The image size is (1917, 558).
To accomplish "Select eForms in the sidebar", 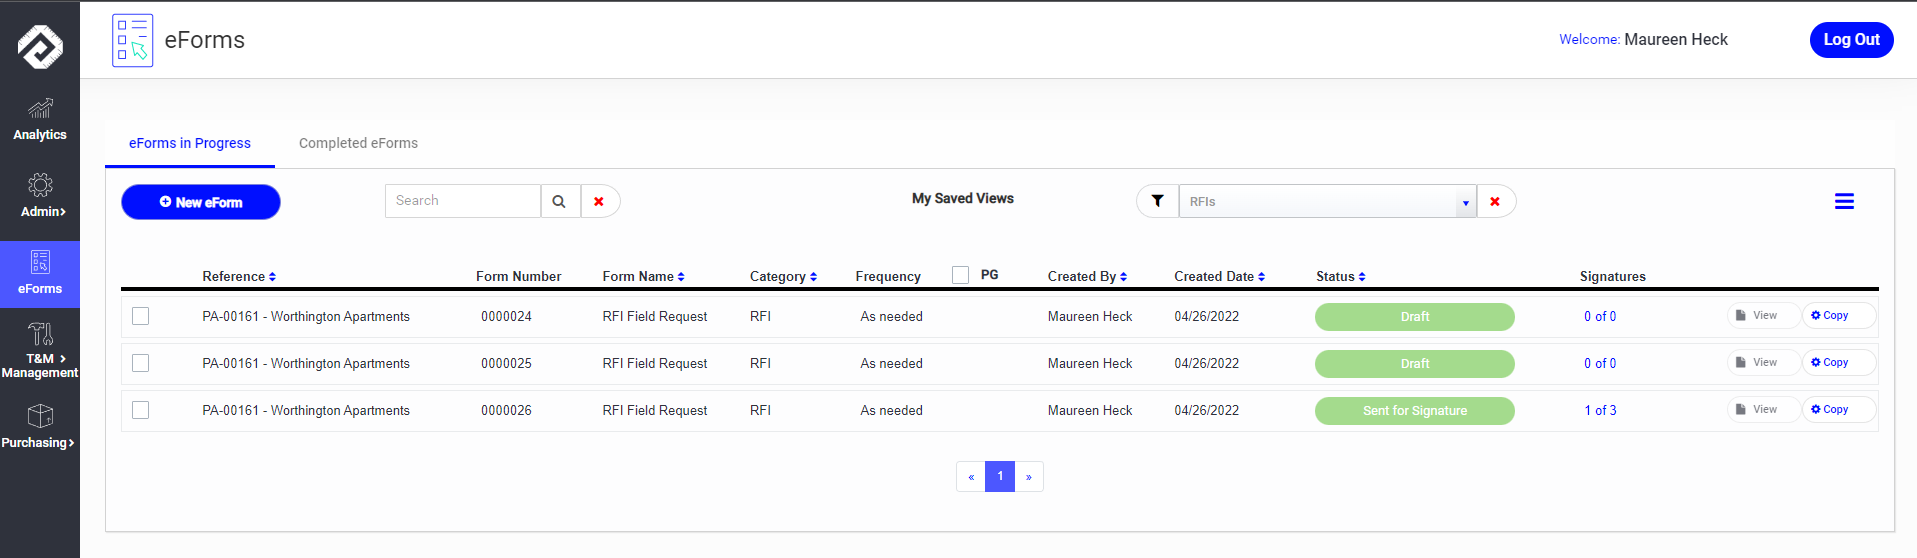I will (40, 273).
